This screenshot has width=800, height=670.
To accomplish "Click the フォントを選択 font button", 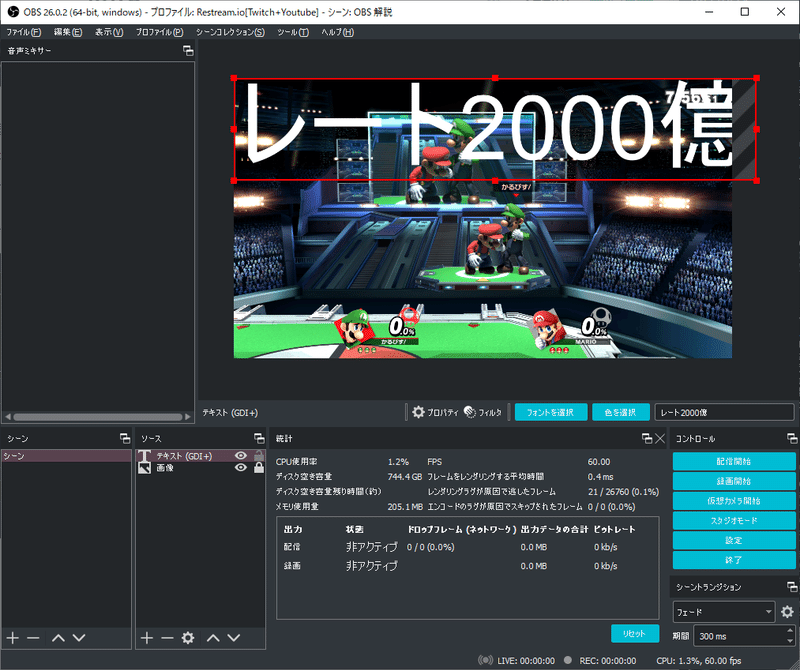I will pyautogui.click(x=551, y=412).
